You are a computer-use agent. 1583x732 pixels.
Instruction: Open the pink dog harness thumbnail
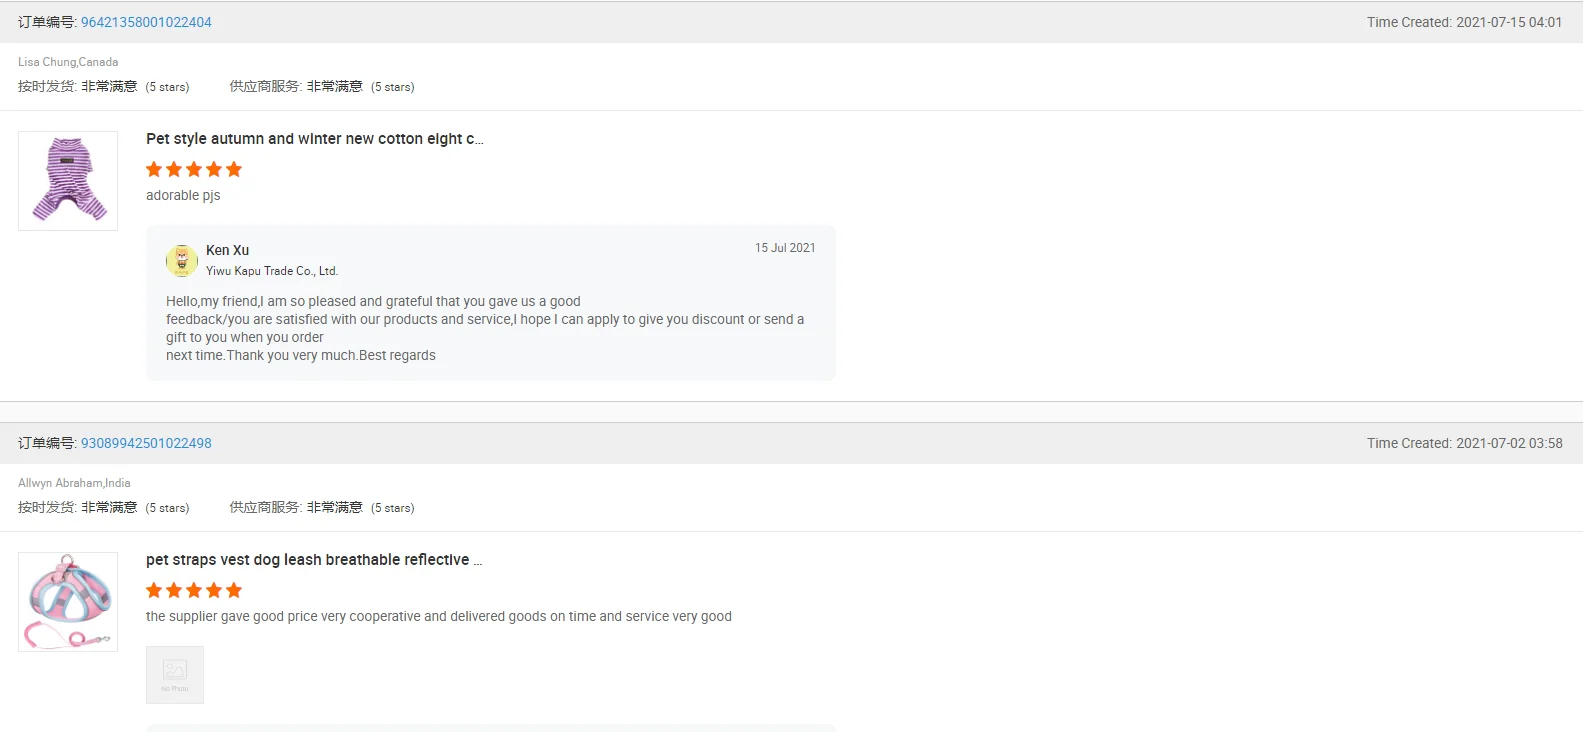click(x=68, y=602)
